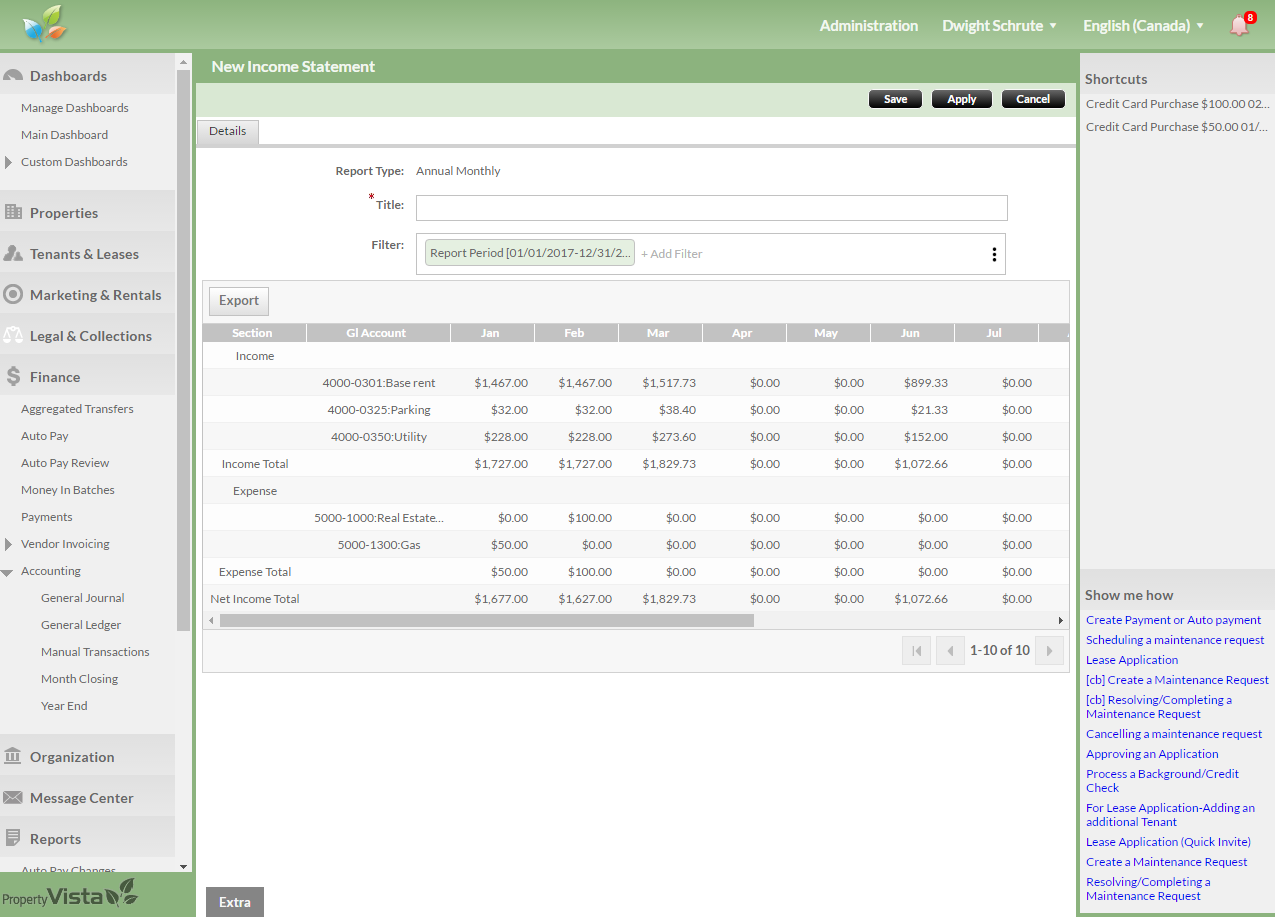Select the Details tab
This screenshot has height=917, width=1275.
227,131
